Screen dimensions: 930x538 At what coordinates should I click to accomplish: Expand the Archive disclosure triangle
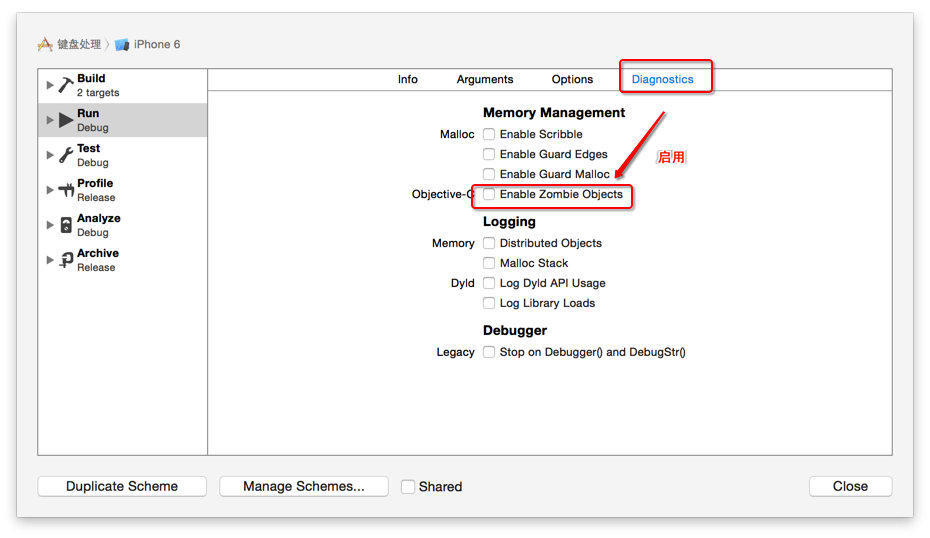[x=50, y=260]
